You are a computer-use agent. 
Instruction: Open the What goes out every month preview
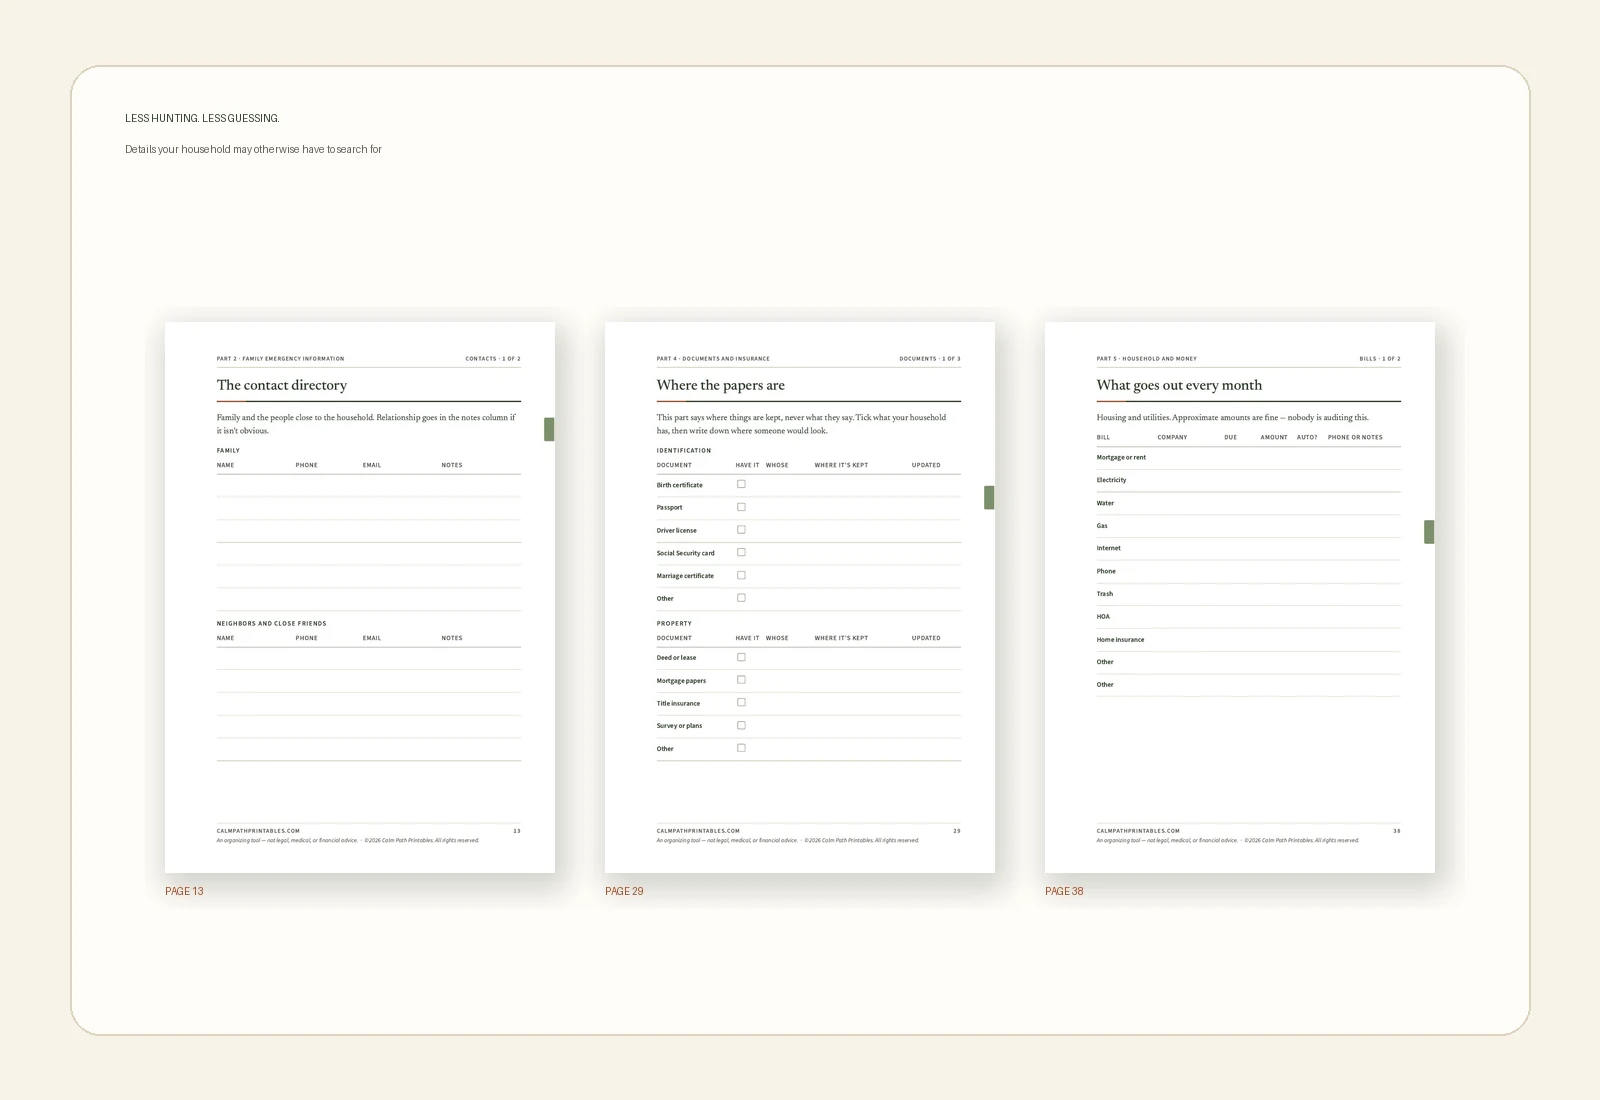1240,597
